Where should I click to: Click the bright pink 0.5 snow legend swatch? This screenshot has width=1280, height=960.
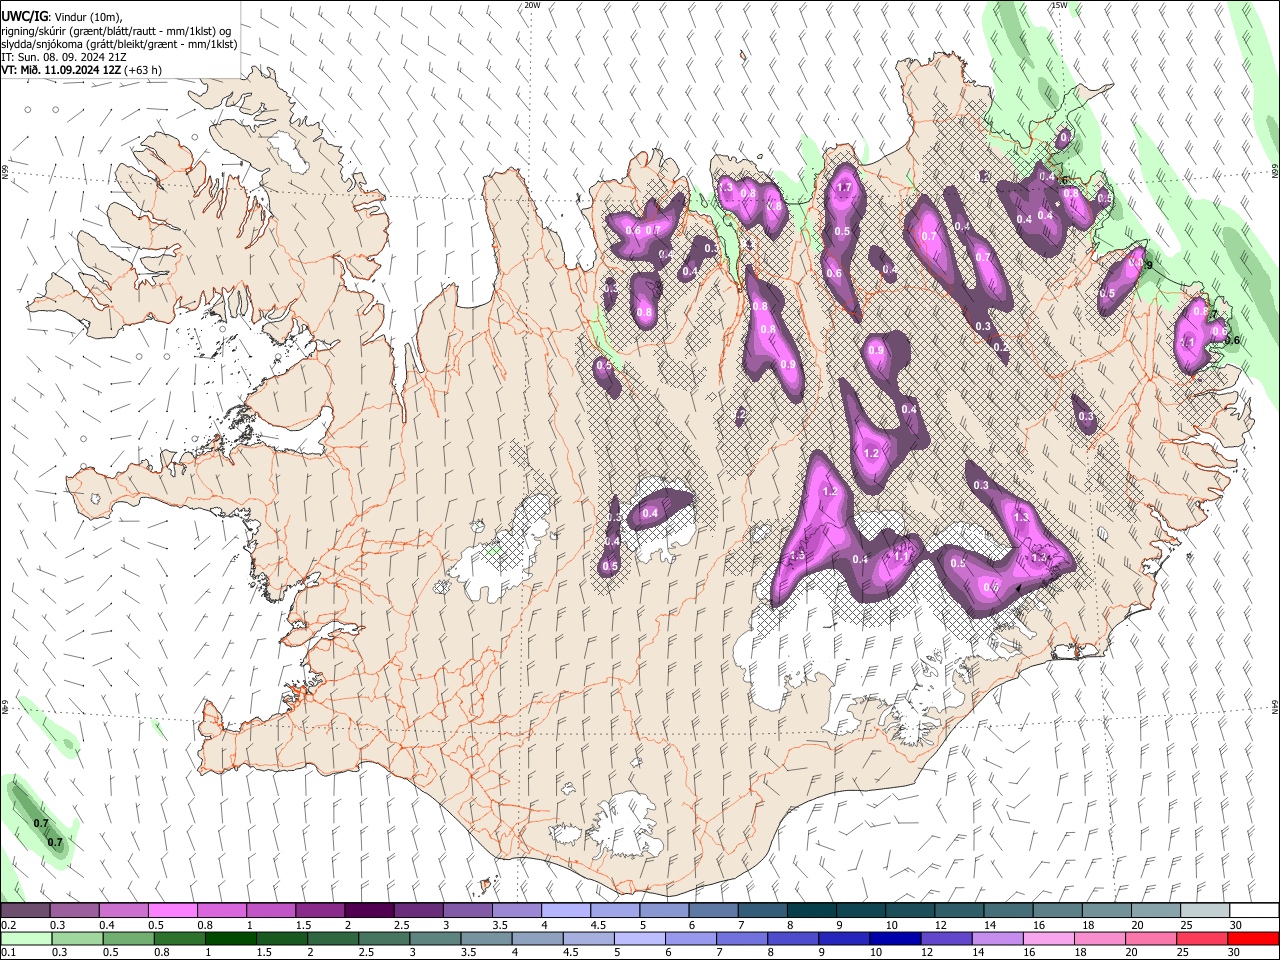coord(172,911)
